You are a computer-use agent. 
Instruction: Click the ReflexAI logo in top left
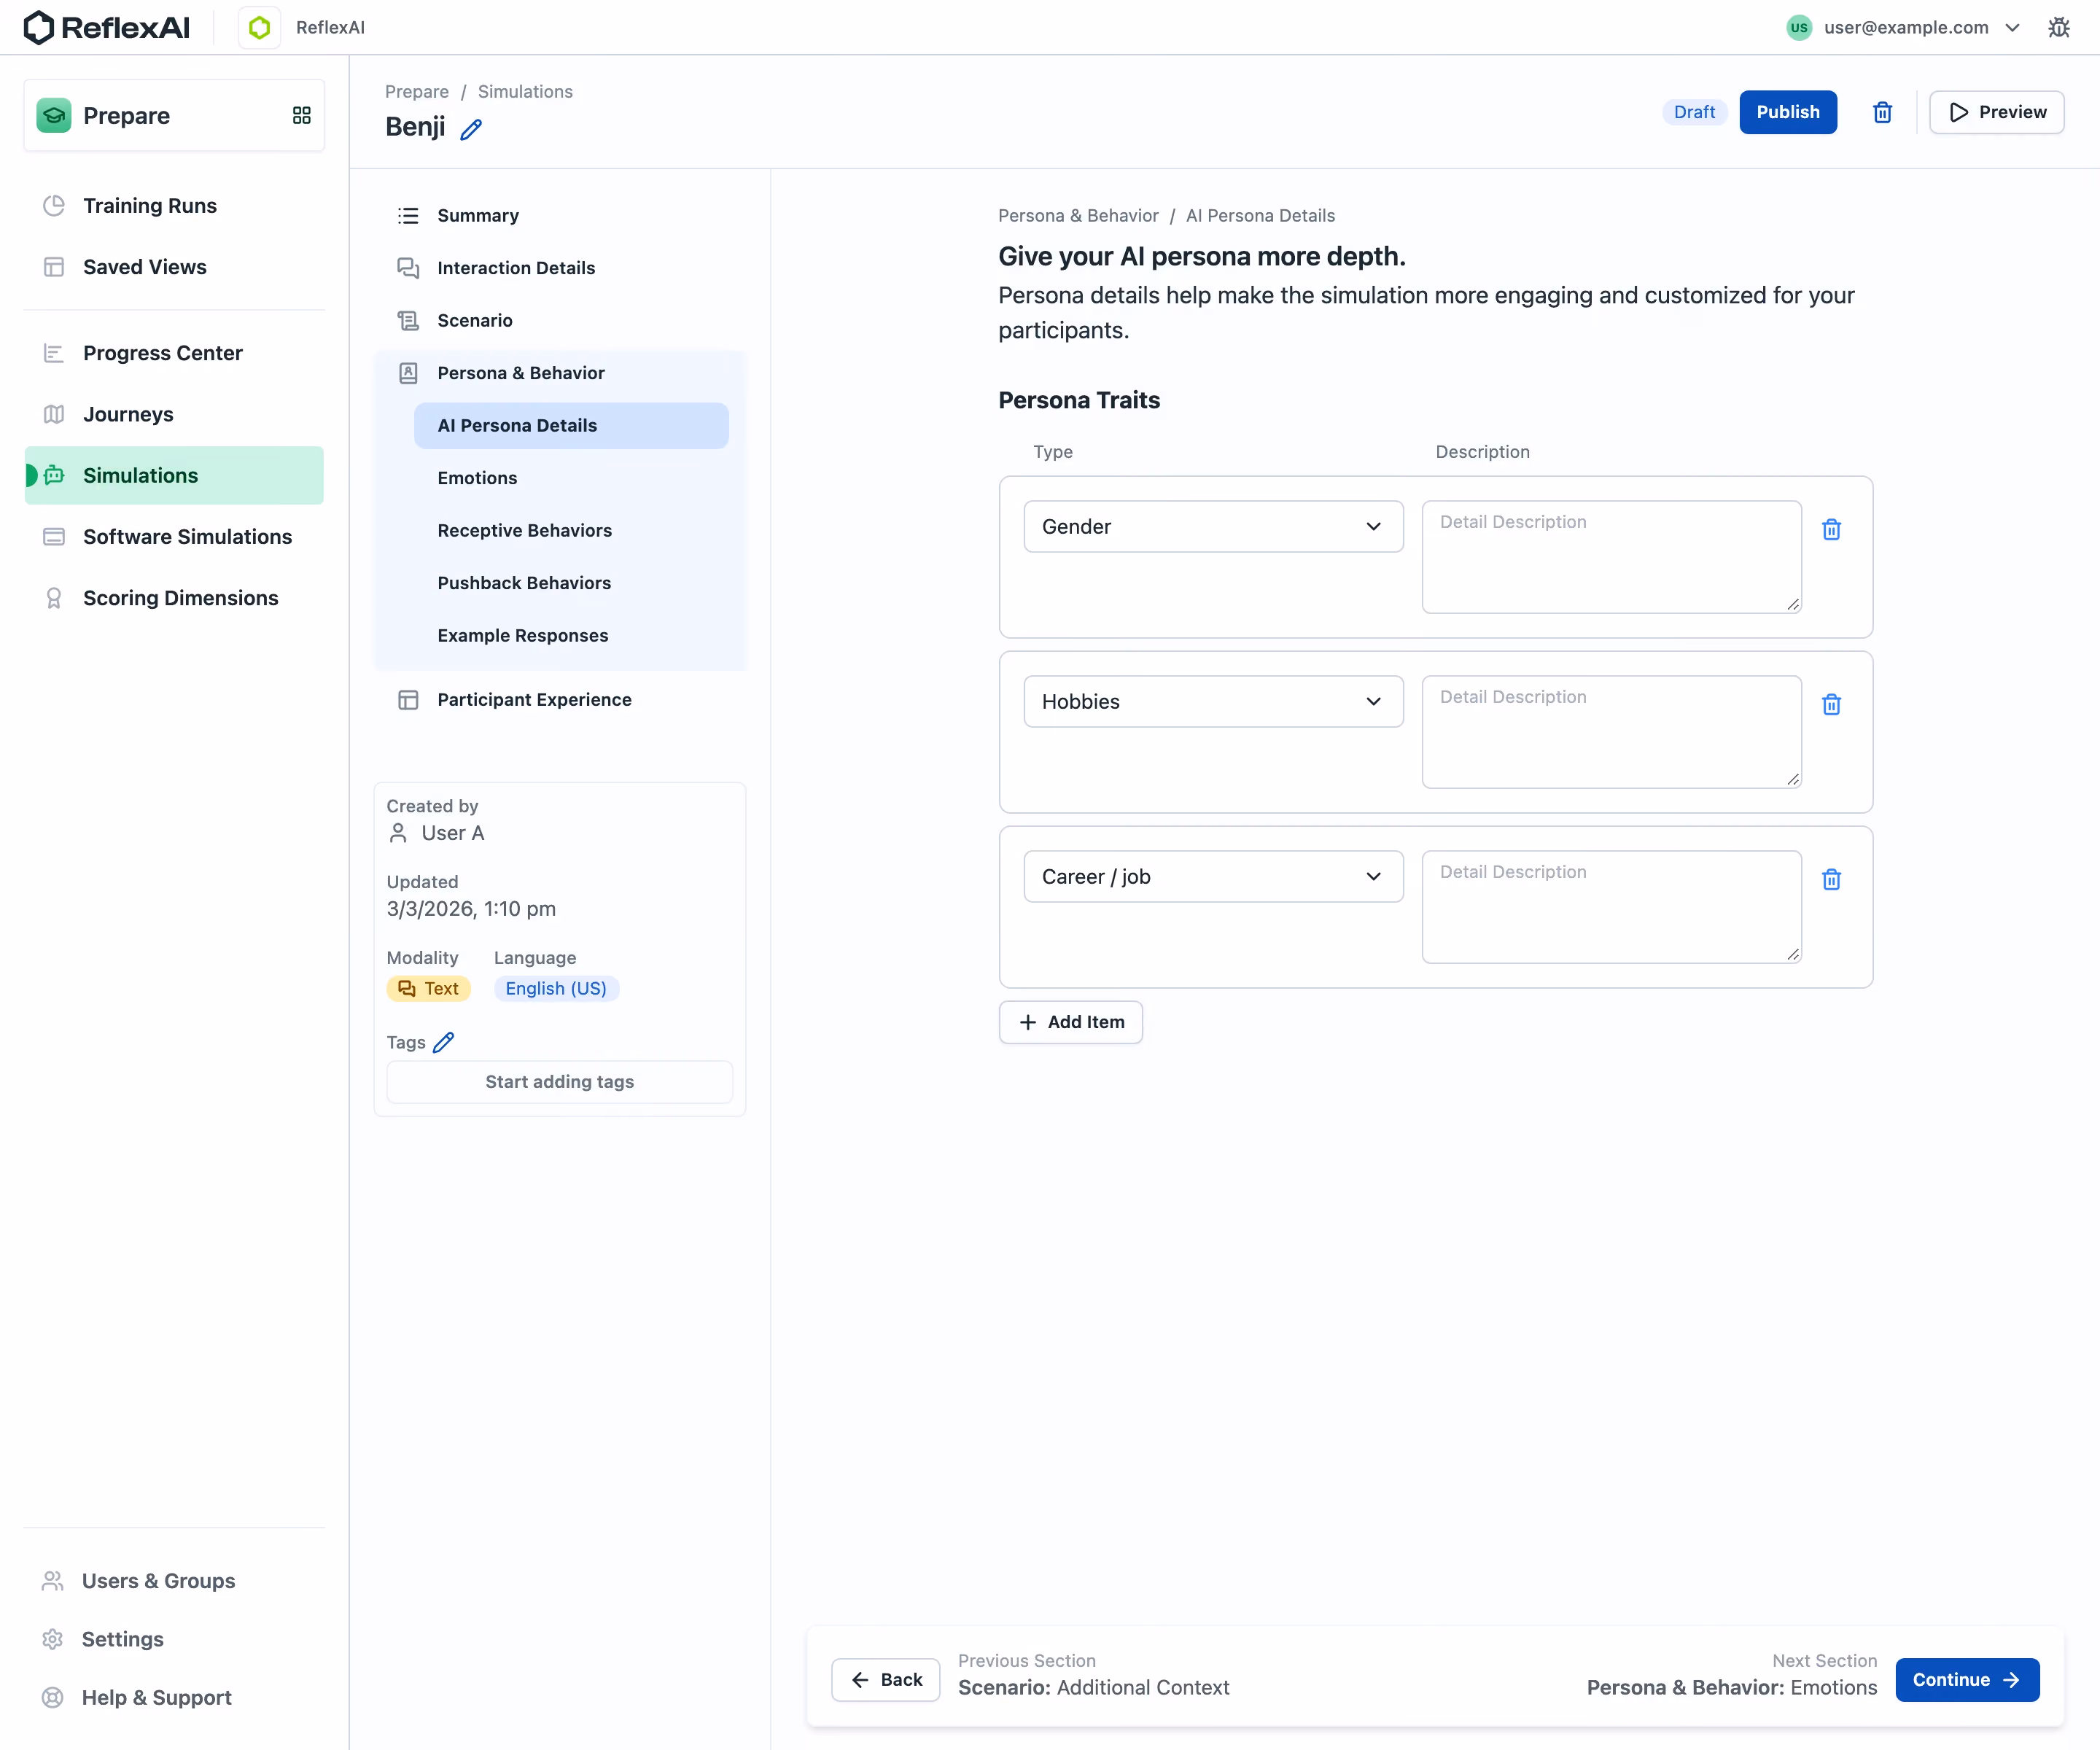click(x=107, y=28)
